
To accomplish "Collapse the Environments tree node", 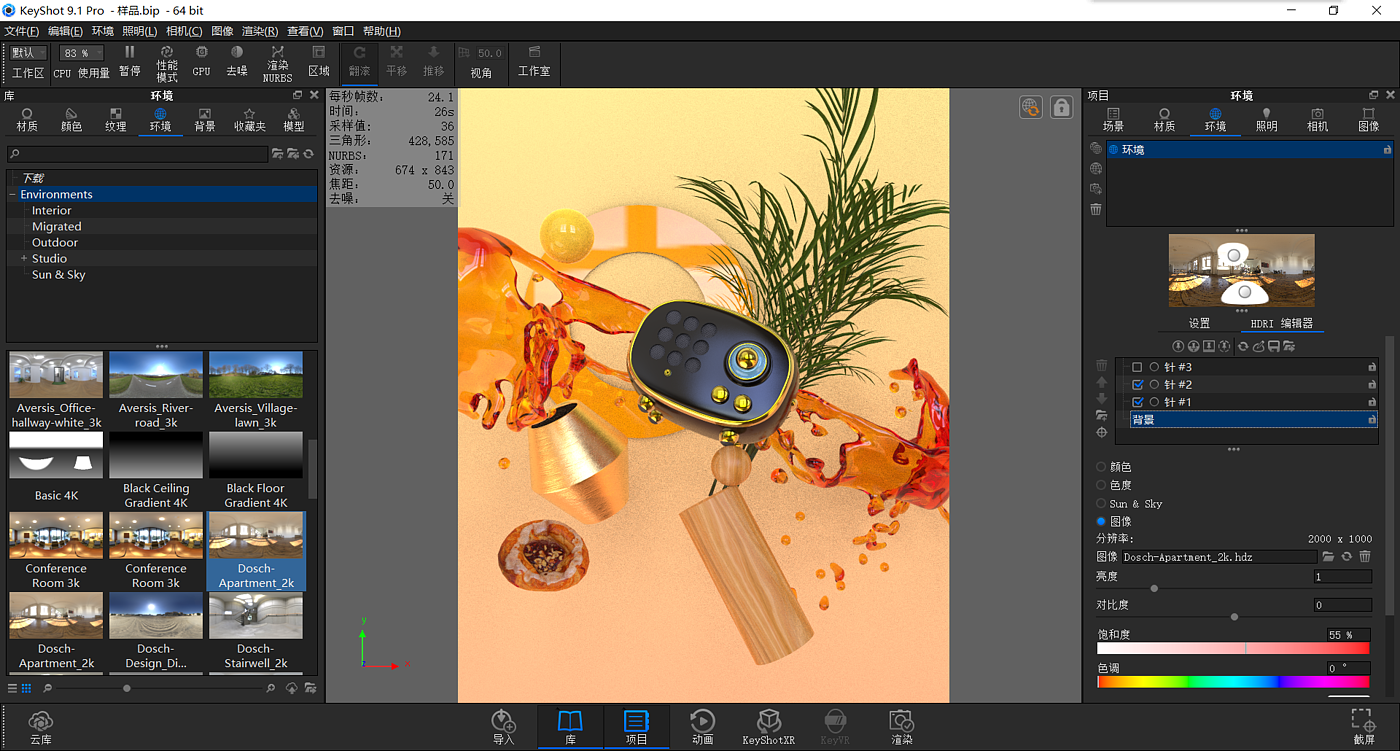I will tap(12, 195).
